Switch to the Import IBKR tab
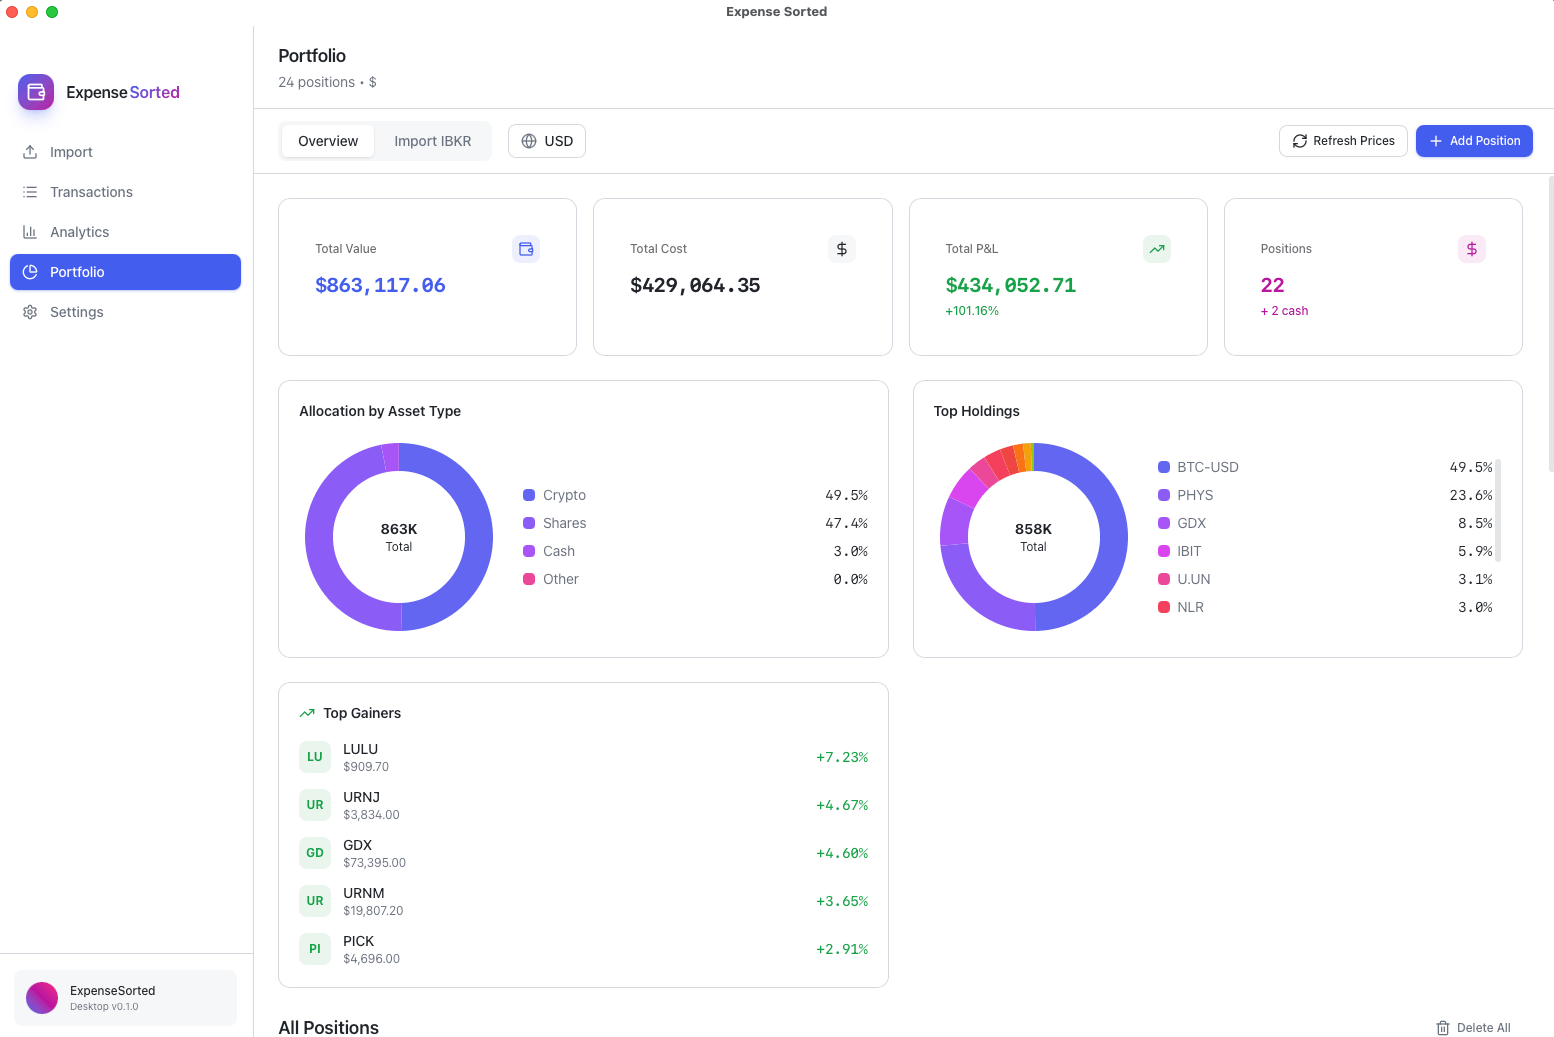The width and height of the screenshot is (1554, 1037). coord(432,141)
